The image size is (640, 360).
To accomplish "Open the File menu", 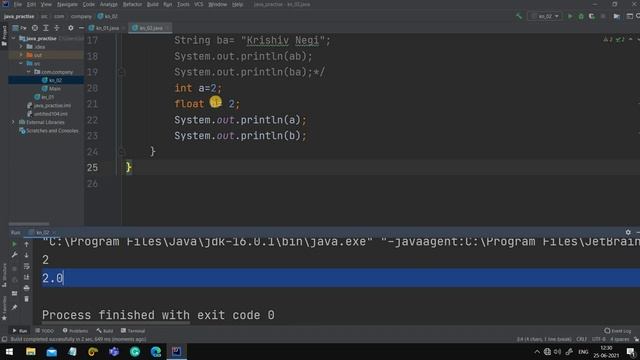I will coord(18,4).
